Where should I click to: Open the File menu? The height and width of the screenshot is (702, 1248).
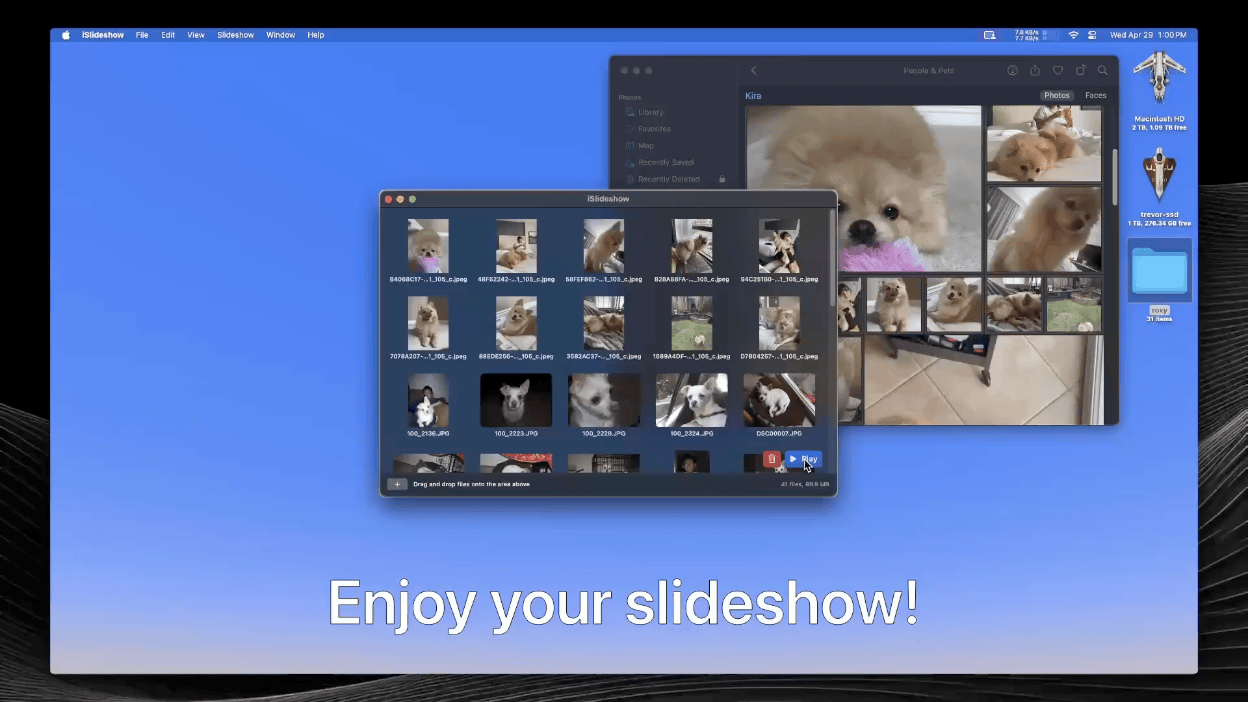142,35
